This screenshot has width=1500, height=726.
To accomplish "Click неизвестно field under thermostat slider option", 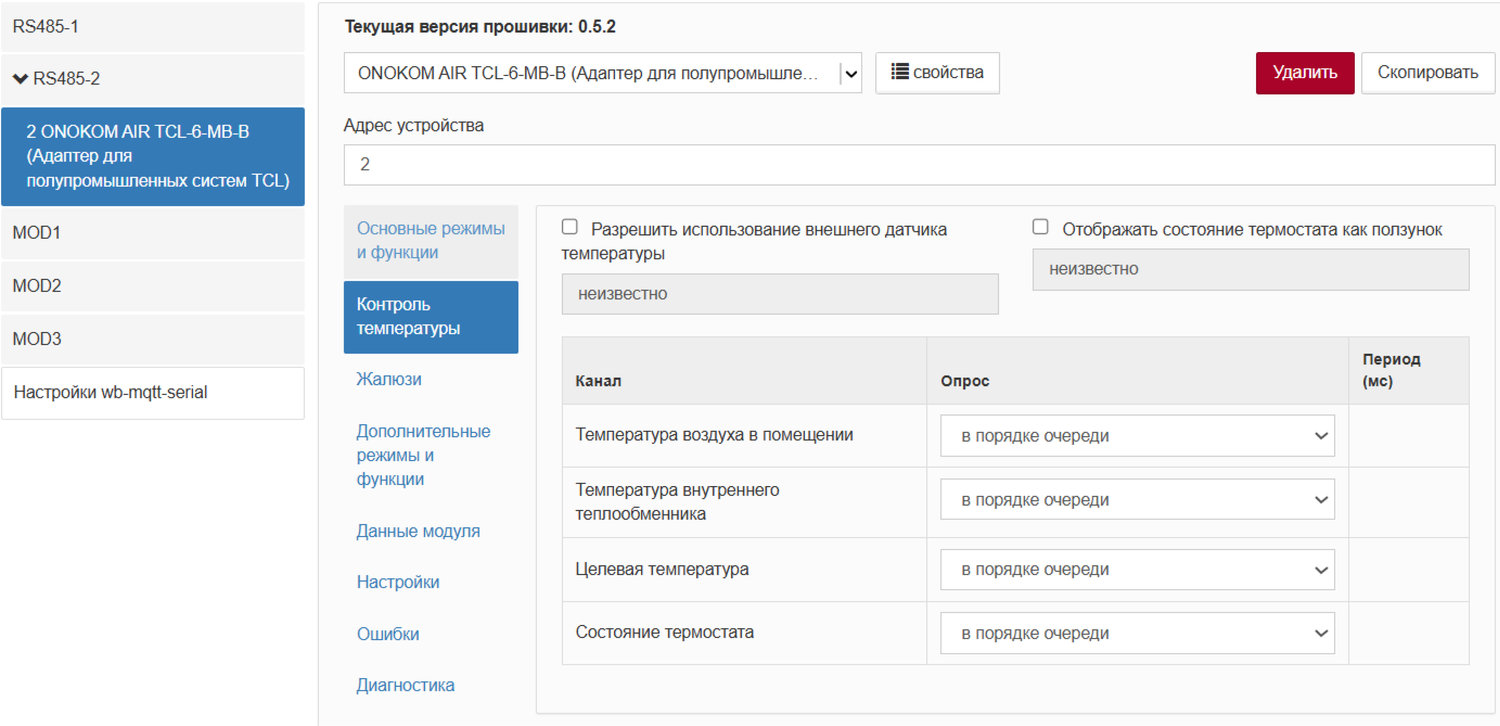I will [x=1251, y=270].
